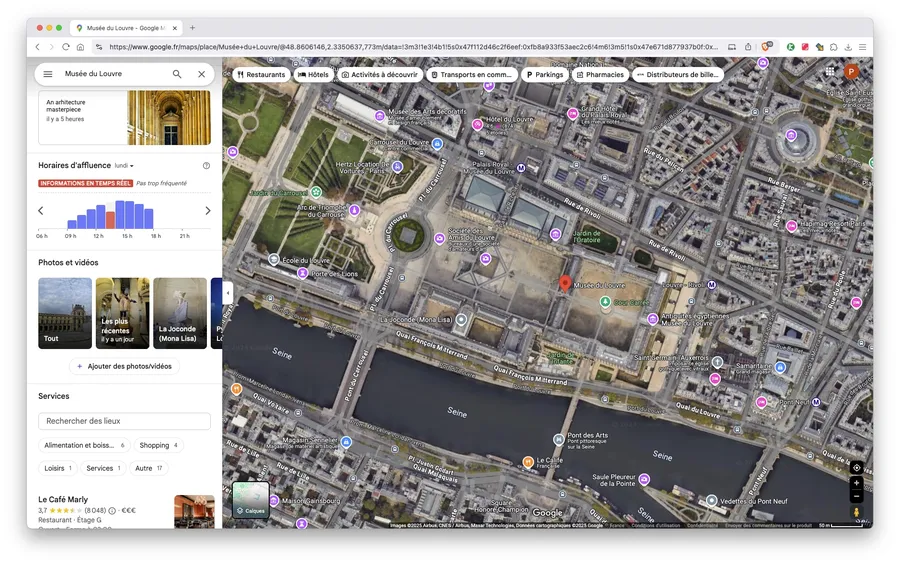
Task: Open the browser home page
Action: [80, 47]
